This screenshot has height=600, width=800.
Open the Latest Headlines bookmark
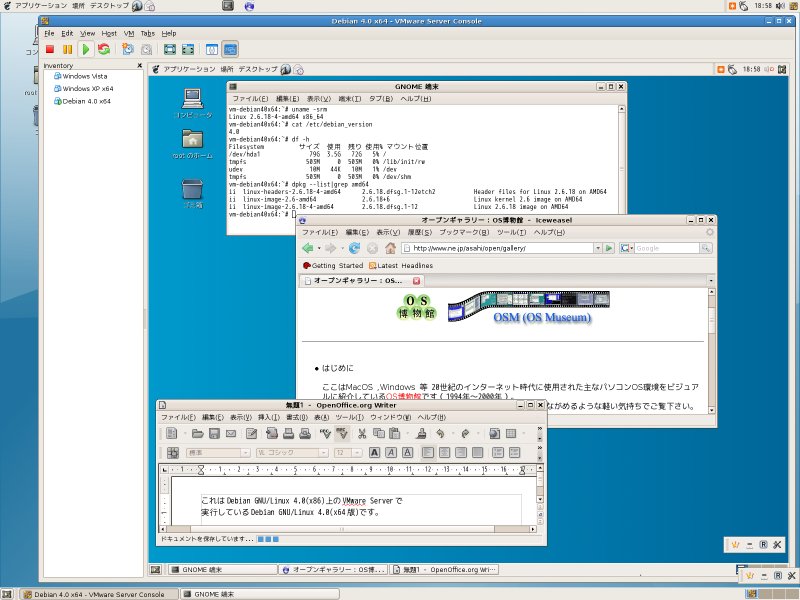[x=401, y=266]
